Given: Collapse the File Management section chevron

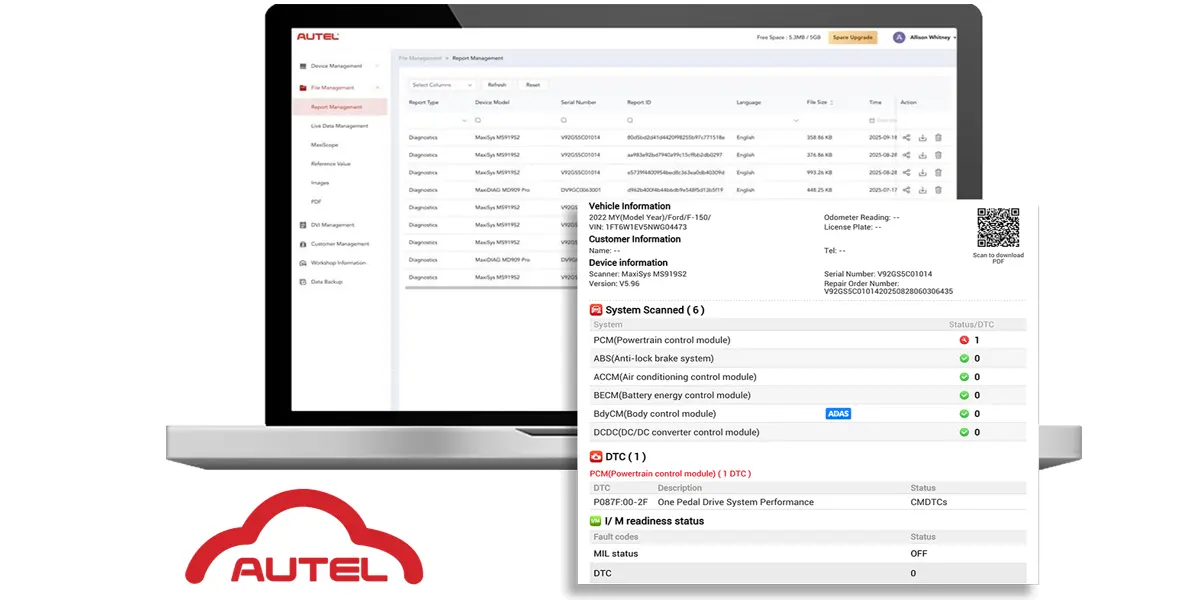Looking at the screenshot, I should (377, 88).
